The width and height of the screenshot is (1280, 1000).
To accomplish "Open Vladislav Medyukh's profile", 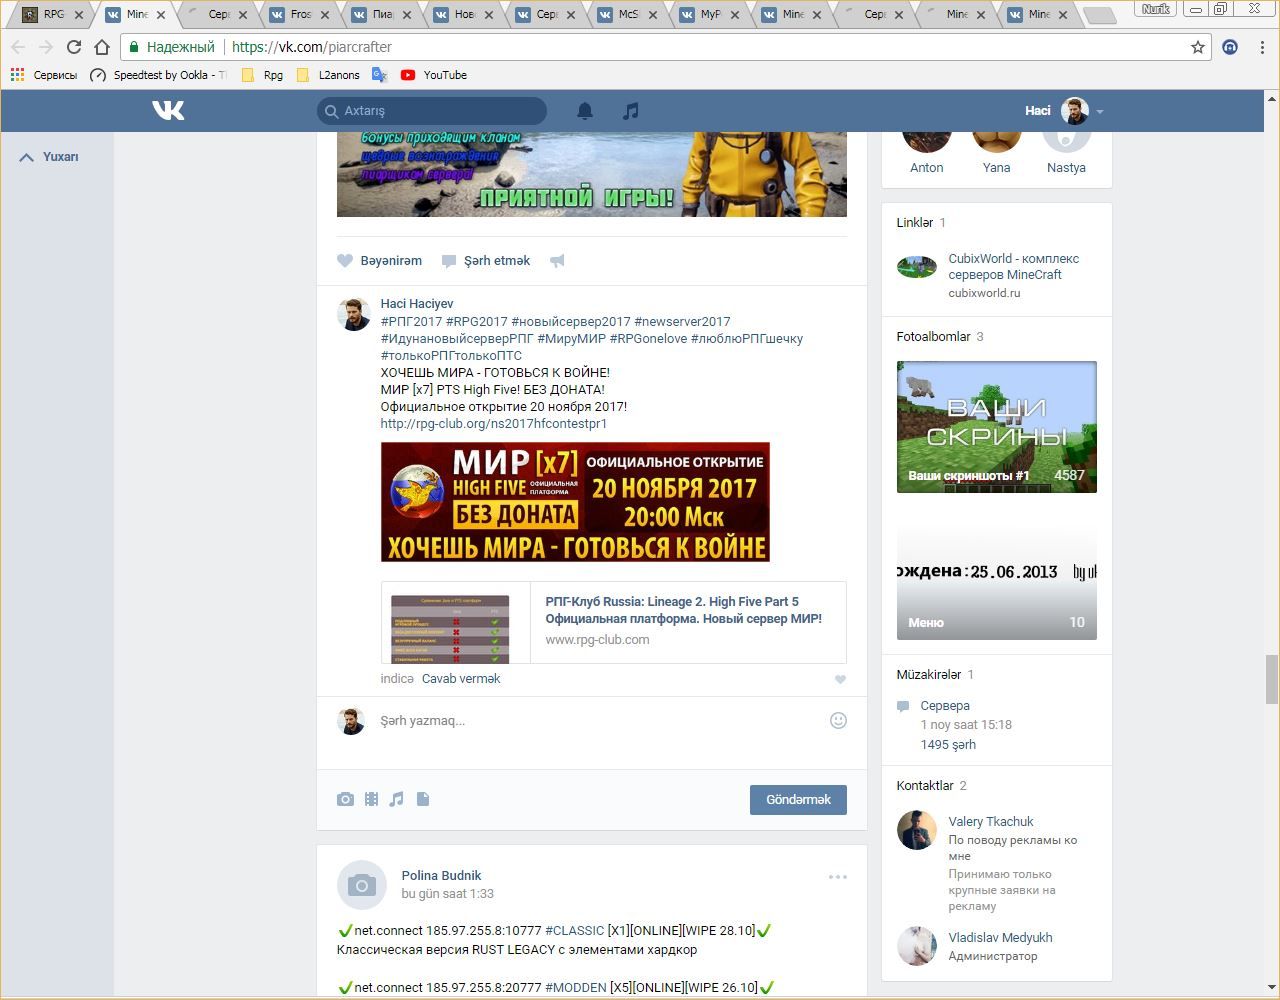I will (x=1000, y=938).
